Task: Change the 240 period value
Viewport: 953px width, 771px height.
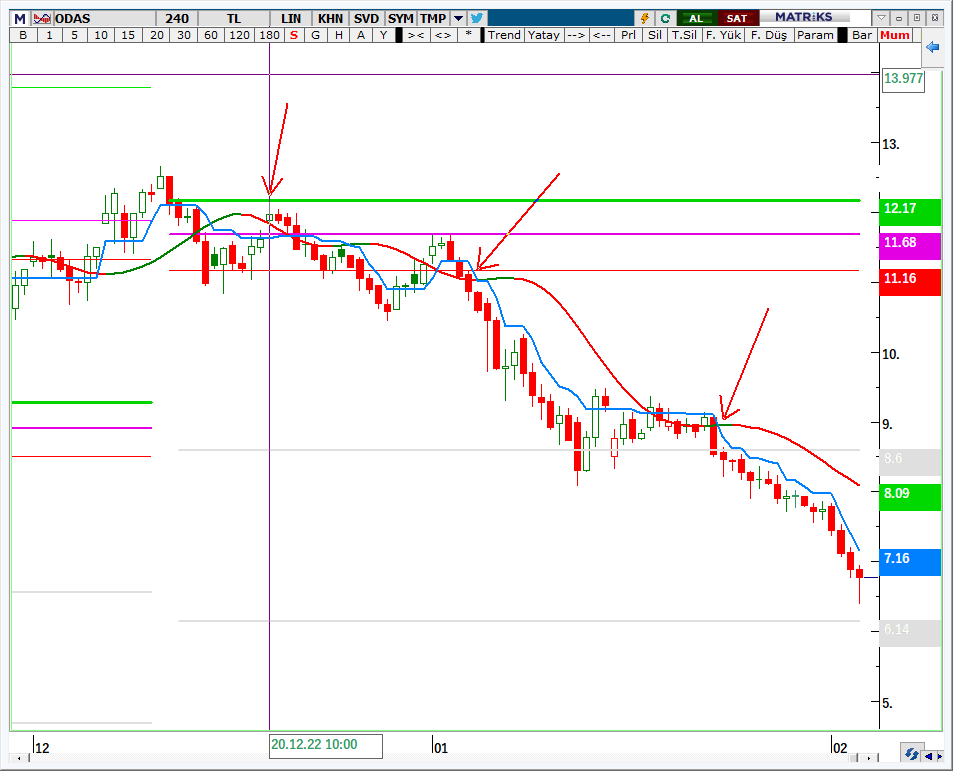Action: click(x=177, y=18)
